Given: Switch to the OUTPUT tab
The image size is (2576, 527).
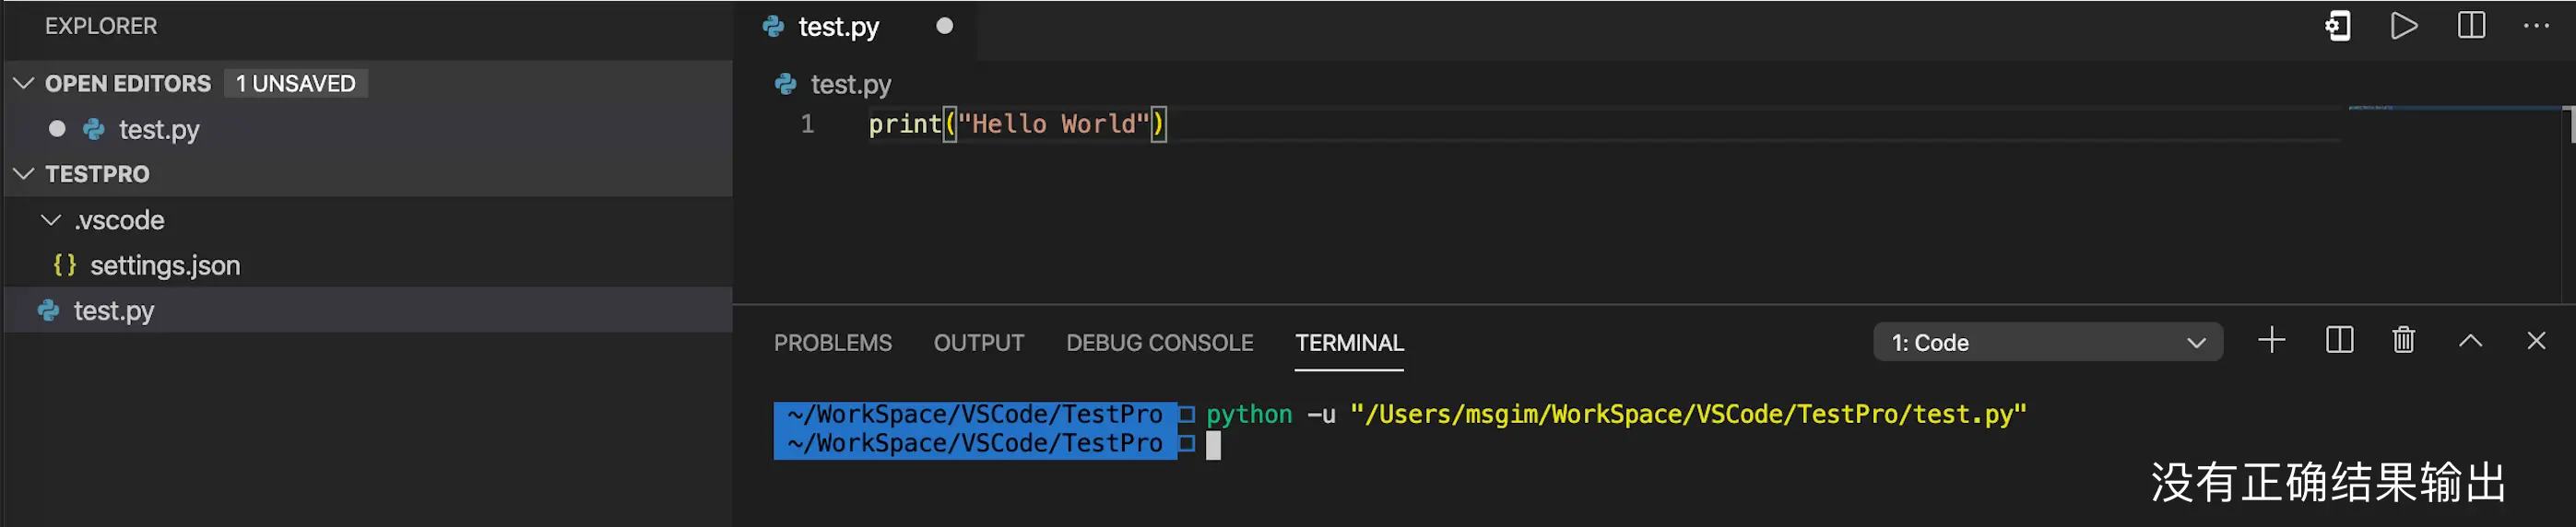Looking at the screenshot, I should tap(978, 343).
